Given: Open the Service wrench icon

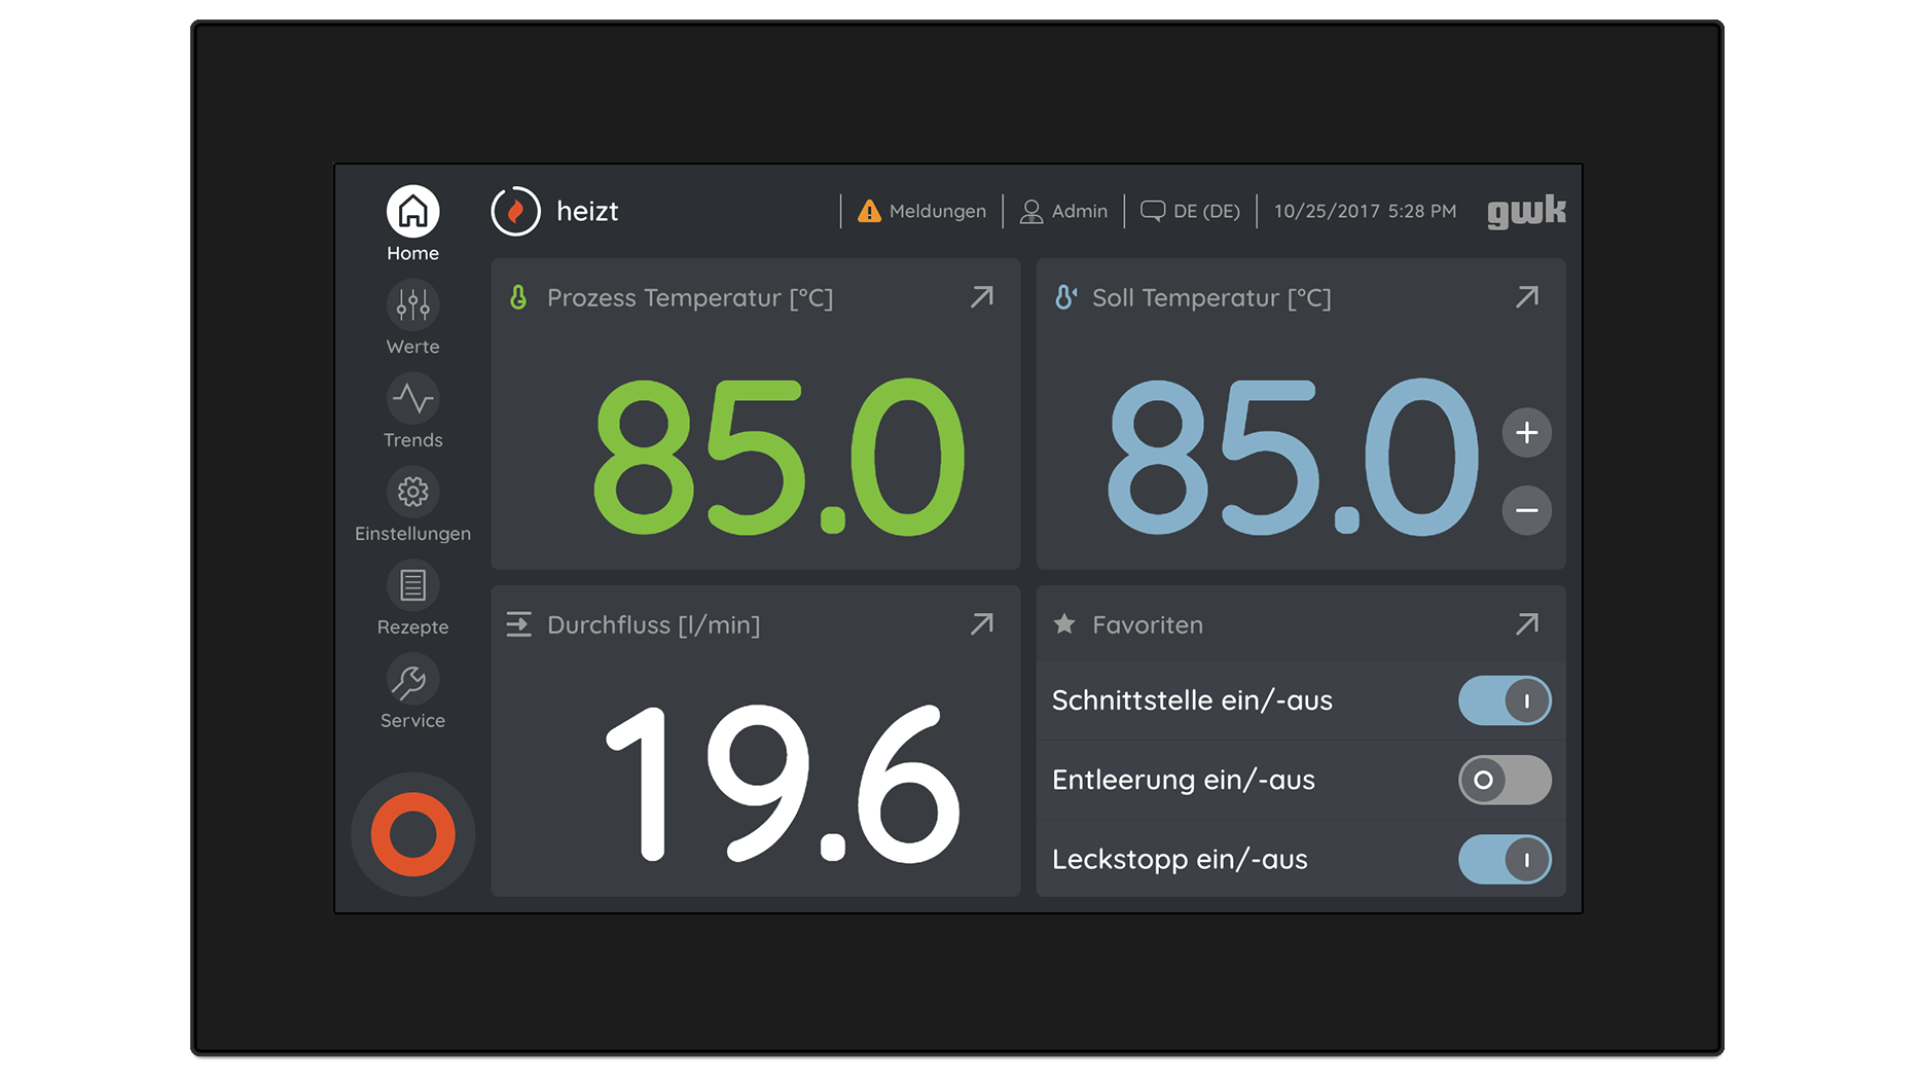Looking at the screenshot, I should tap(412, 680).
